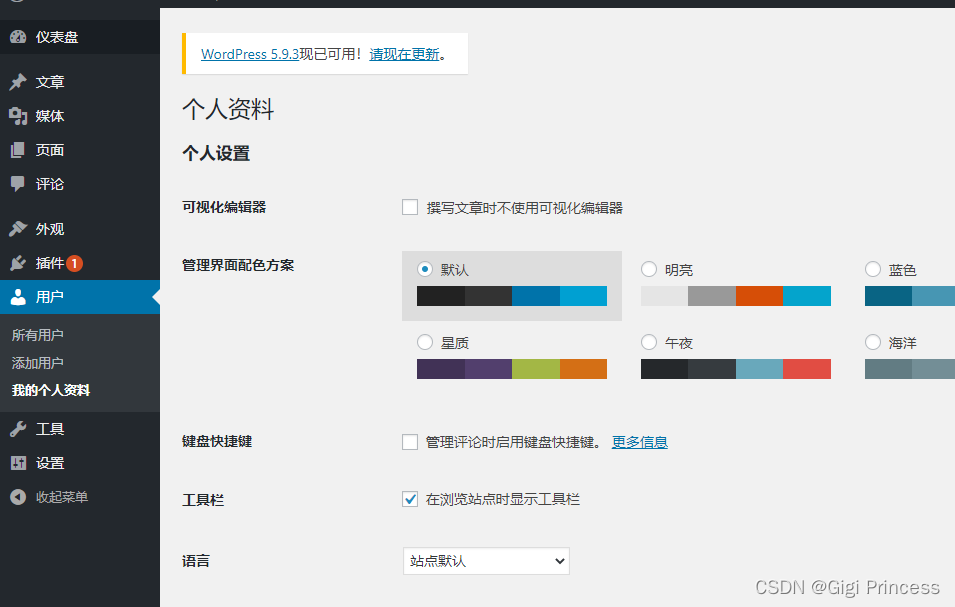Image resolution: width=955 pixels, height=607 pixels.
Task: Open 我的个人资料 submenu item
Action: 51,390
